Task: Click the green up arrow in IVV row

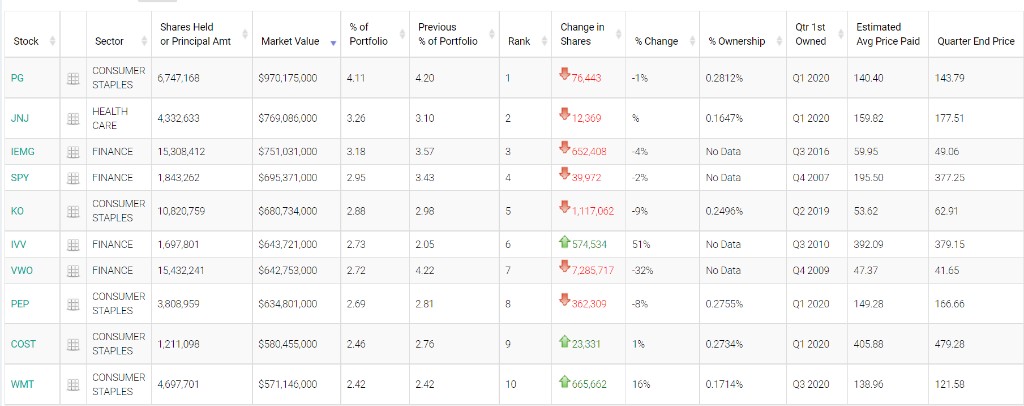Action: [x=564, y=243]
